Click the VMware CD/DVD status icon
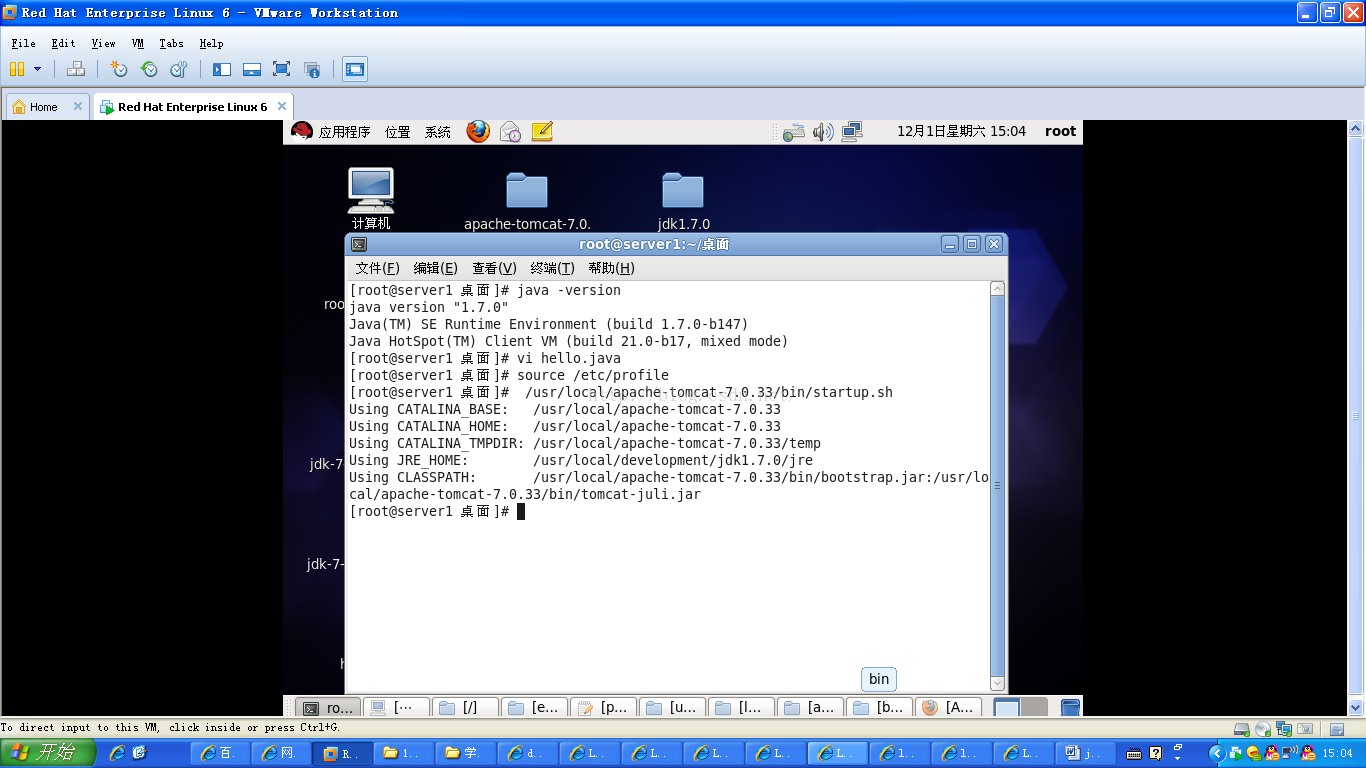 (x=1263, y=729)
